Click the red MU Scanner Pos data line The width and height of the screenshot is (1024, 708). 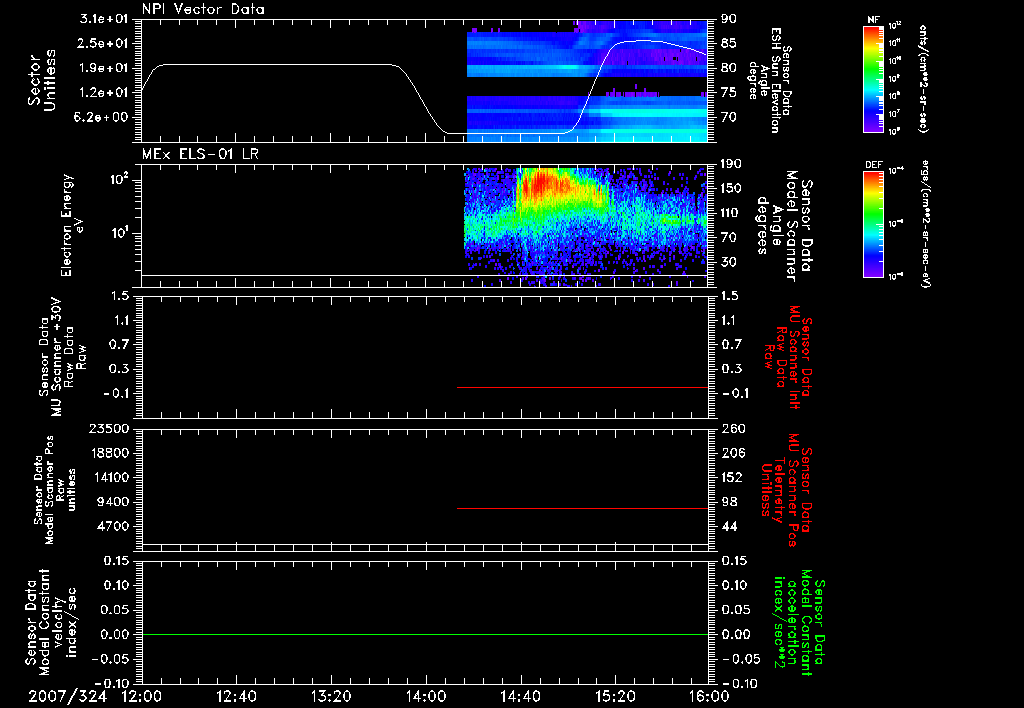click(583, 508)
